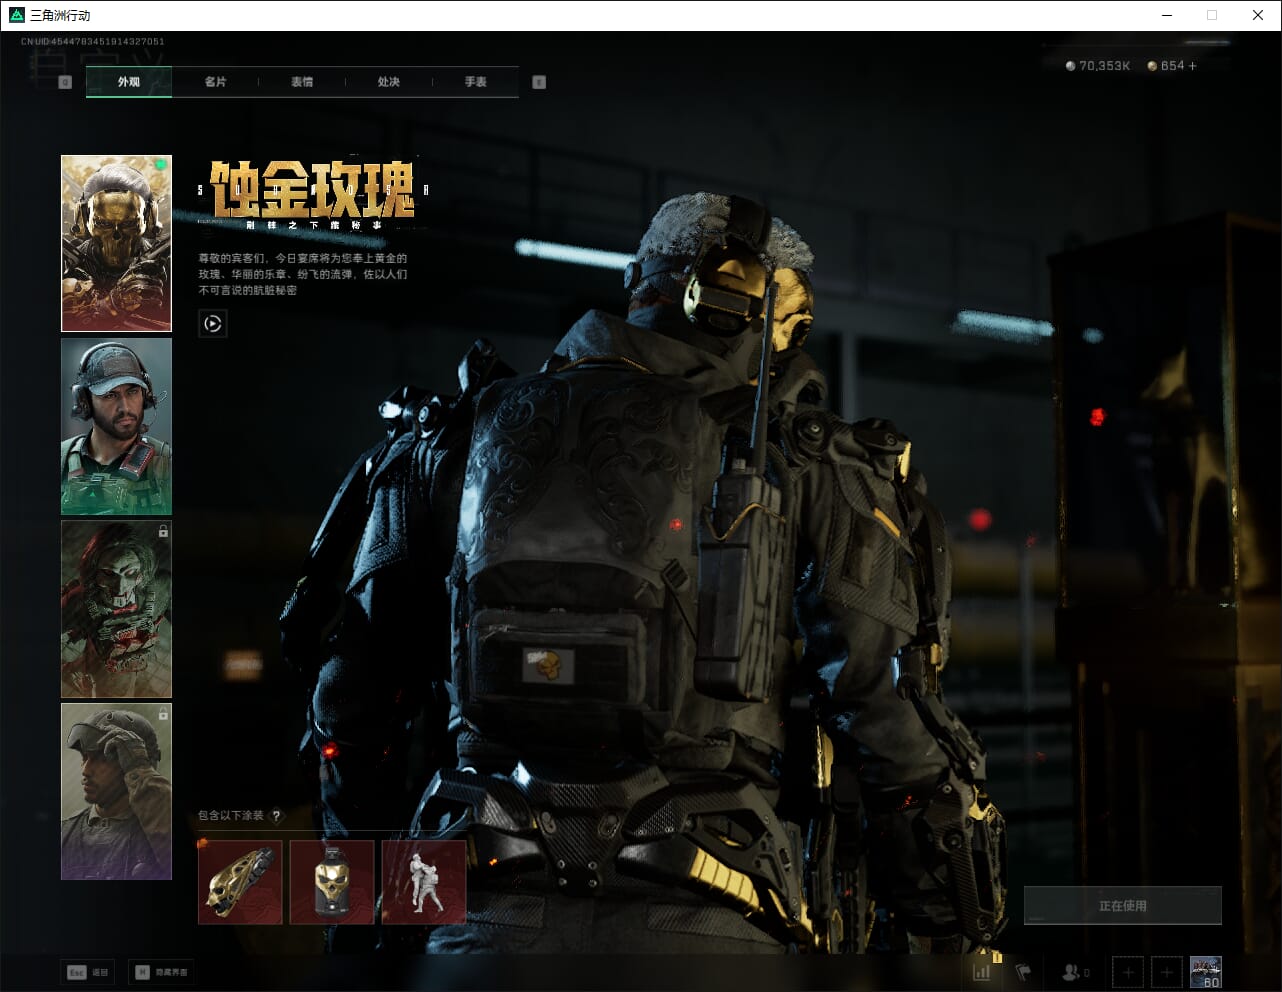Click the first empty squad slot plus
This screenshot has width=1282, height=992.
pyautogui.click(x=1128, y=971)
